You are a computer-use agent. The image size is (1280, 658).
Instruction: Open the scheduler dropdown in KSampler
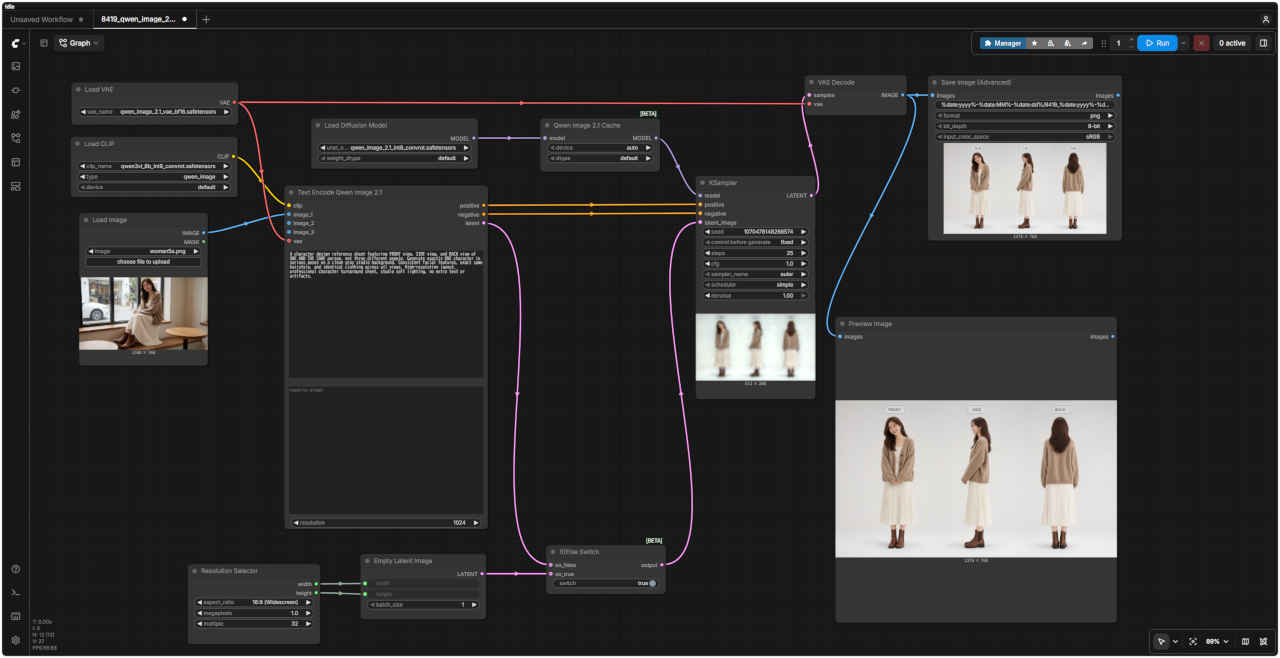pos(756,284)
